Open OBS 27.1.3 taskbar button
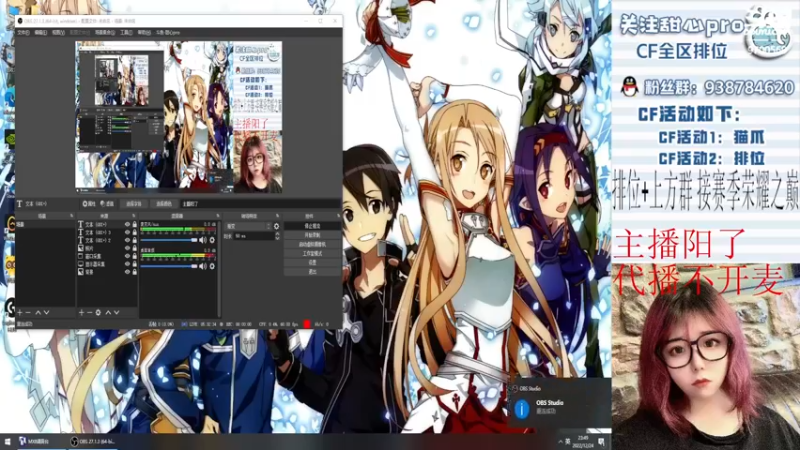This screenshot has width=800, height=450. coord(94,441)
